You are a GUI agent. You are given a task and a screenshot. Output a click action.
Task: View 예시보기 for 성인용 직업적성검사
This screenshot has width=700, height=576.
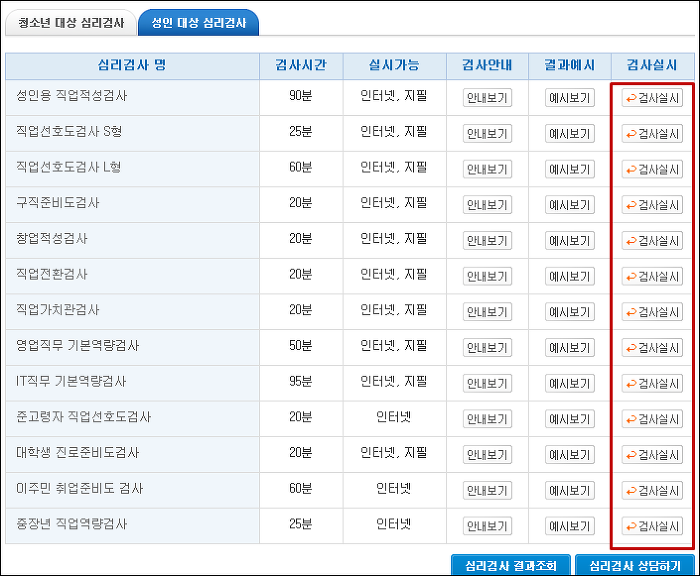click(570, 98)
